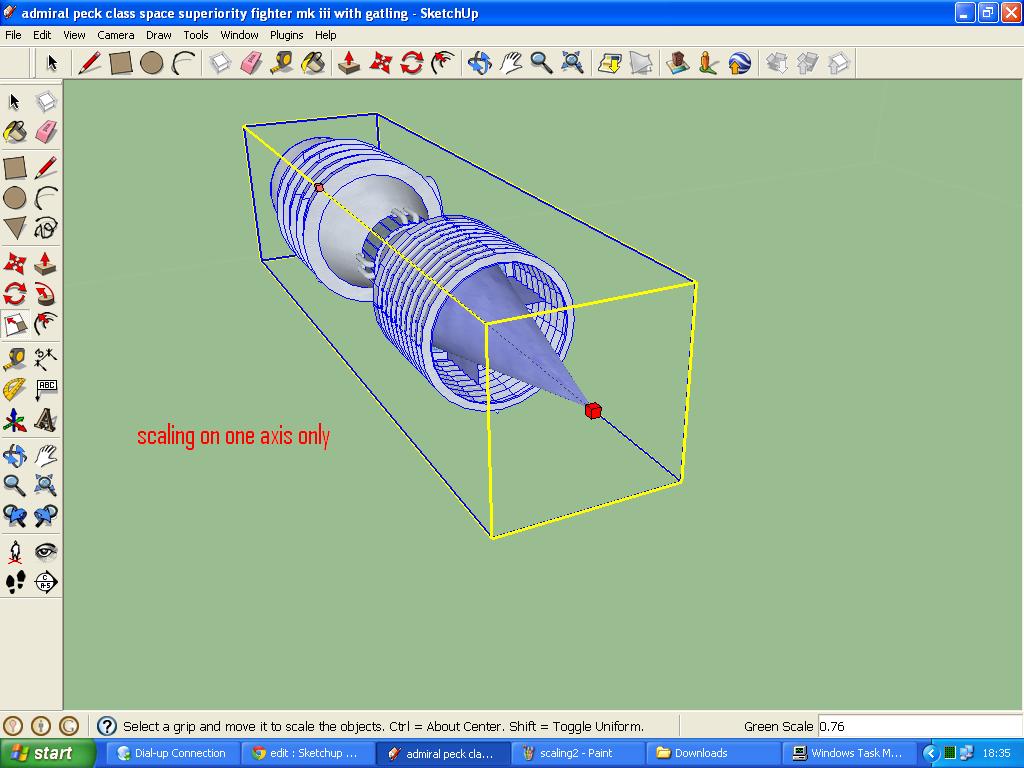Open the Plugins menu
Viewport: 1024px width, 768px height.
click(286, 35)
